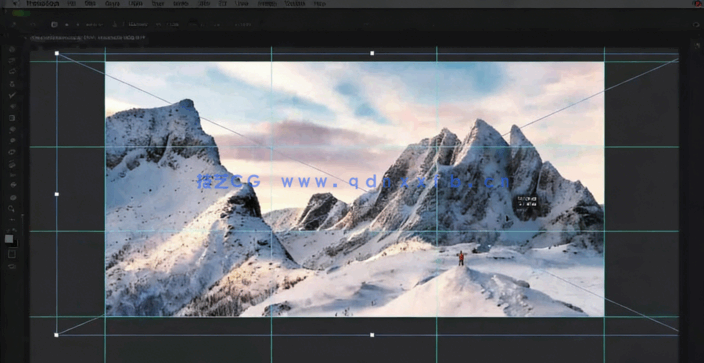Click the left-middle transform handle
The image size is (704, 363).
(57, 194)
